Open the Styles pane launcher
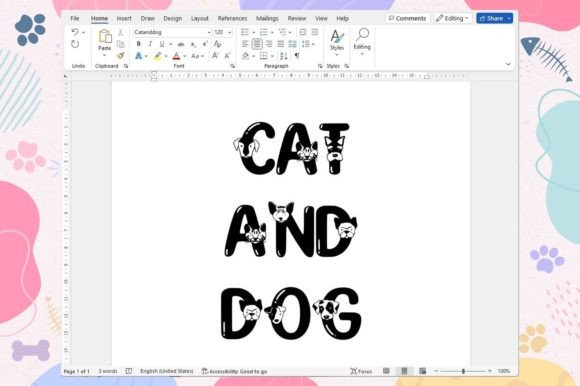Screen dimensions: 580x386 coord(347,66)
